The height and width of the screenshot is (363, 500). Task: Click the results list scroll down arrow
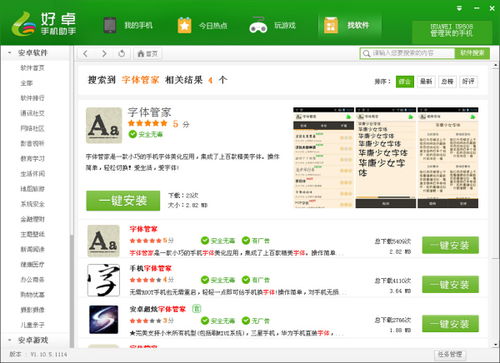point(495,344)
